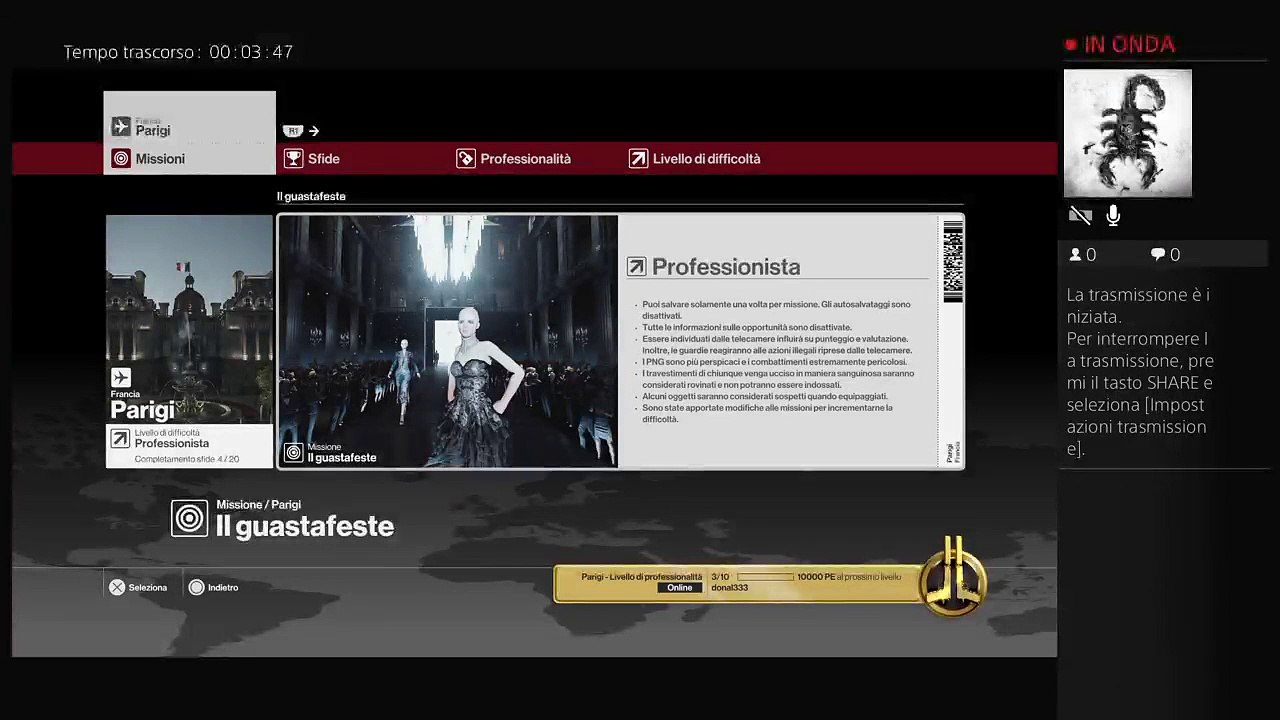Click the Professionista difficulty level tile
The height and width of the screenshot is (720, 1280).
pos(190,446)
